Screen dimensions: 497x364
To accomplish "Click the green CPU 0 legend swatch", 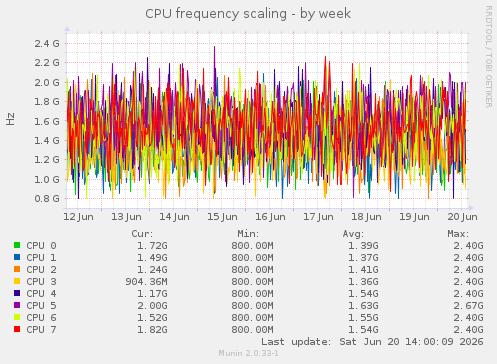I will coord(17,245).
